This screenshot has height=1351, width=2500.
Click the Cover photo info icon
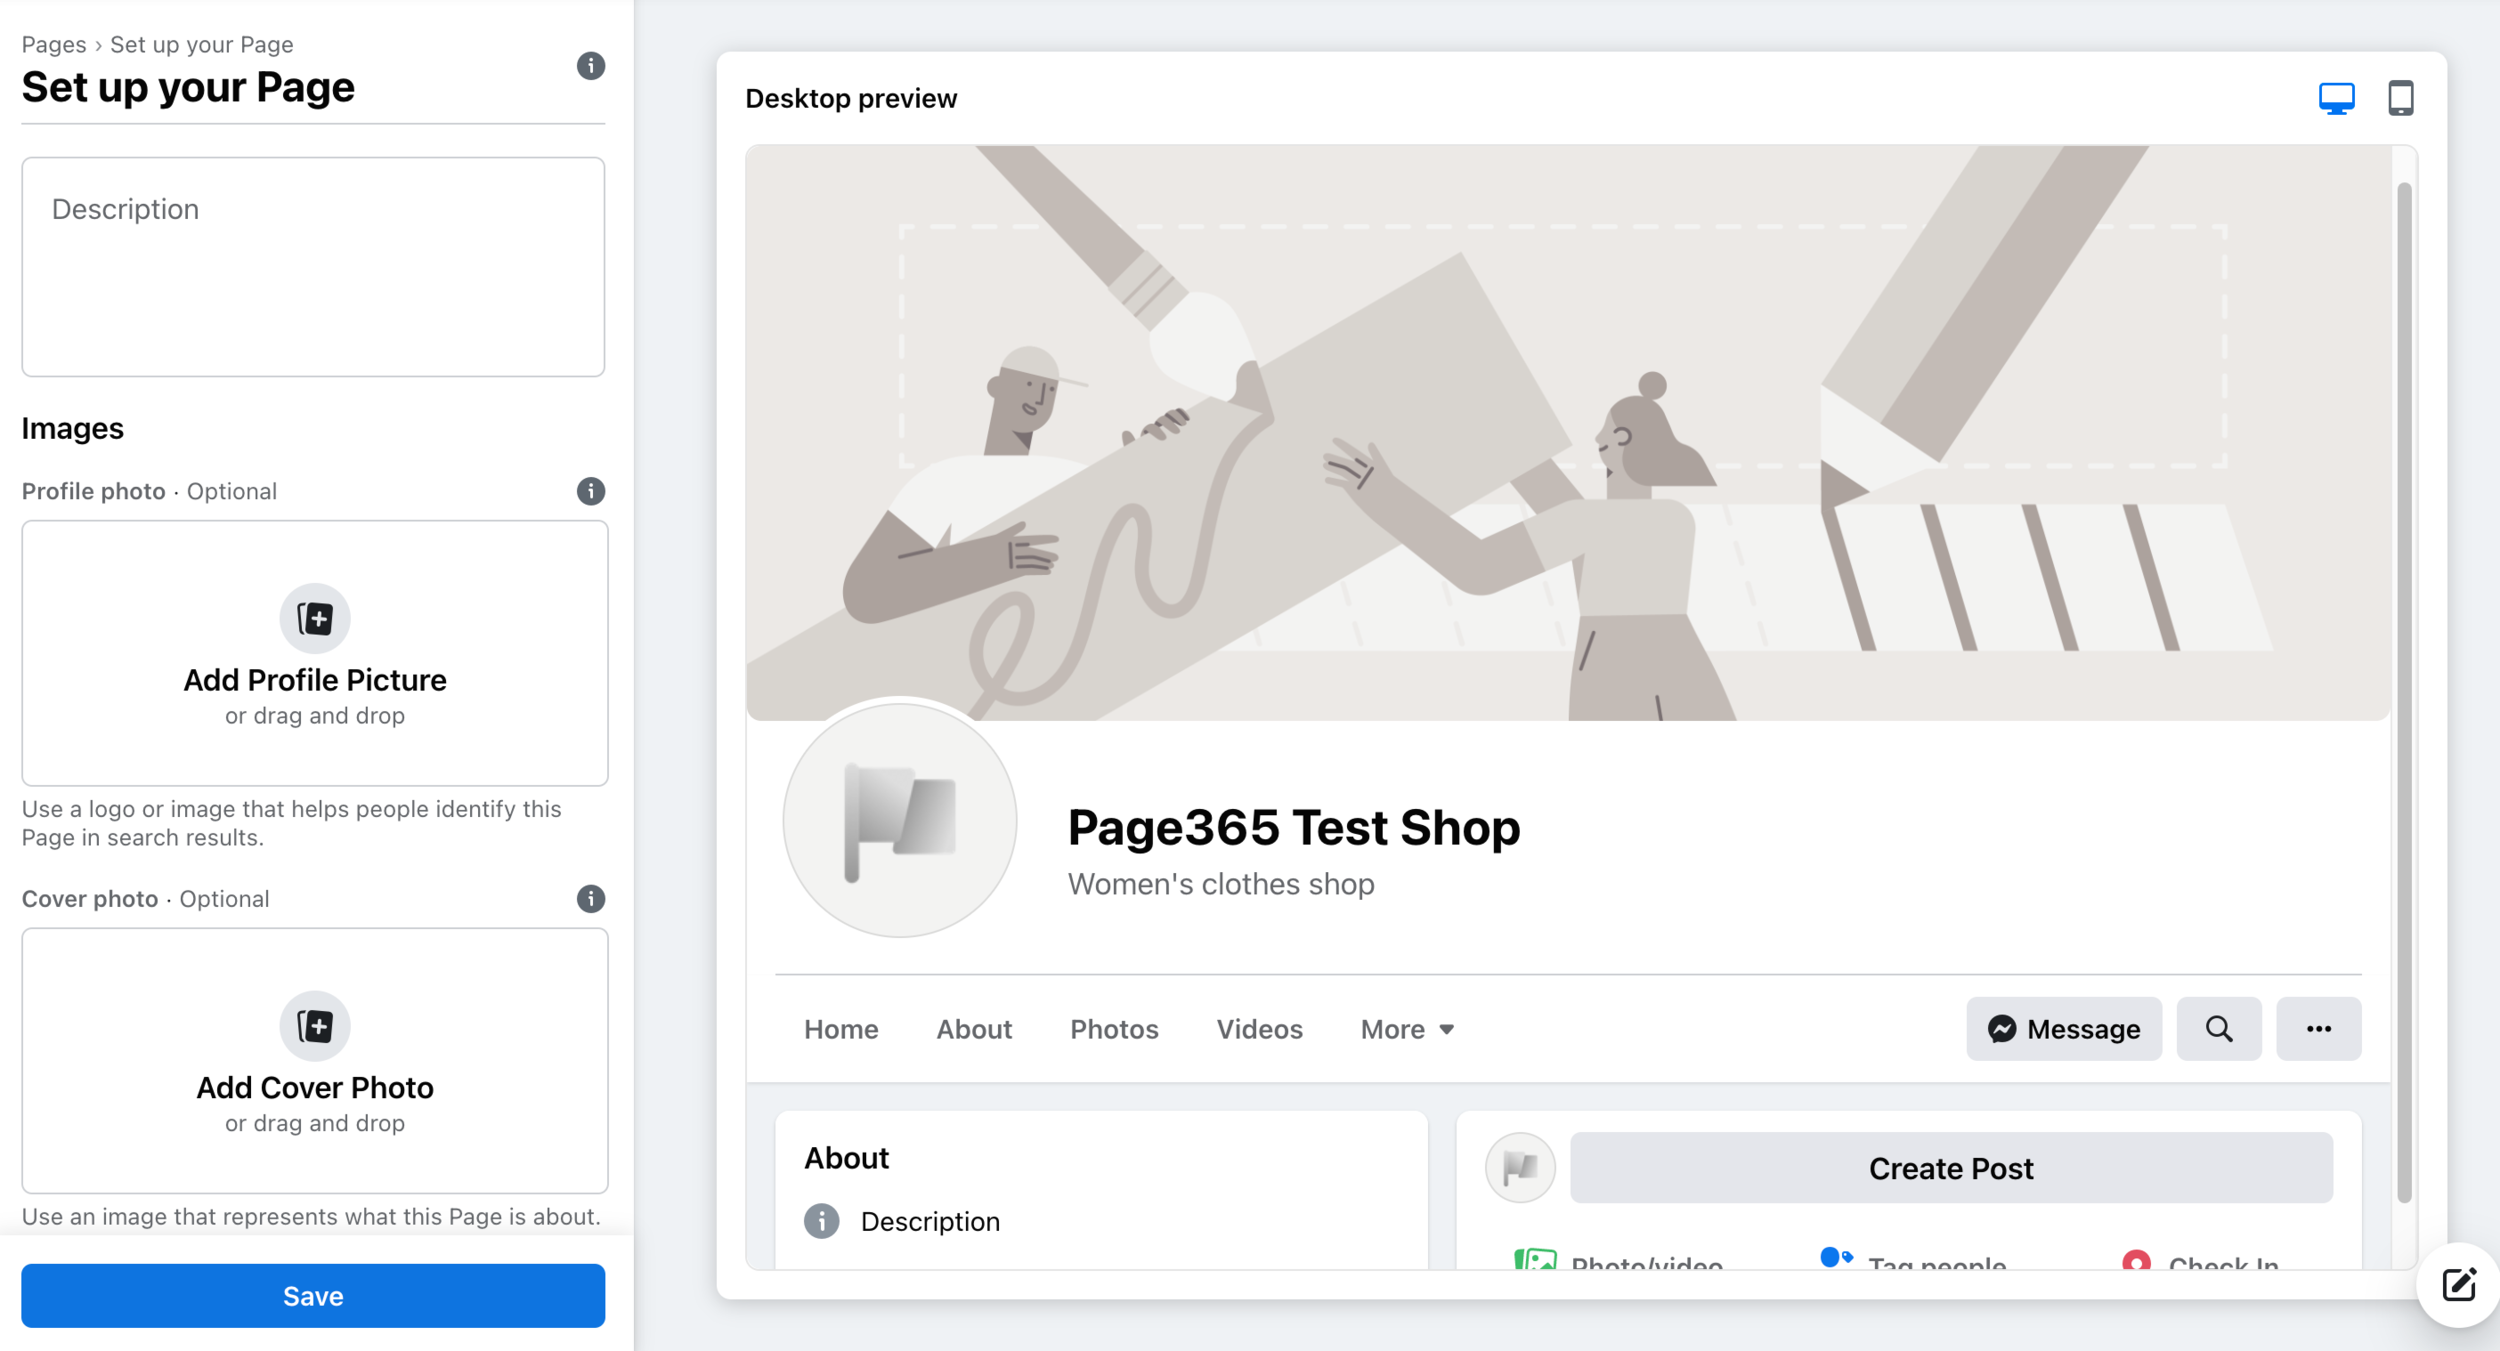click(591, 899)
